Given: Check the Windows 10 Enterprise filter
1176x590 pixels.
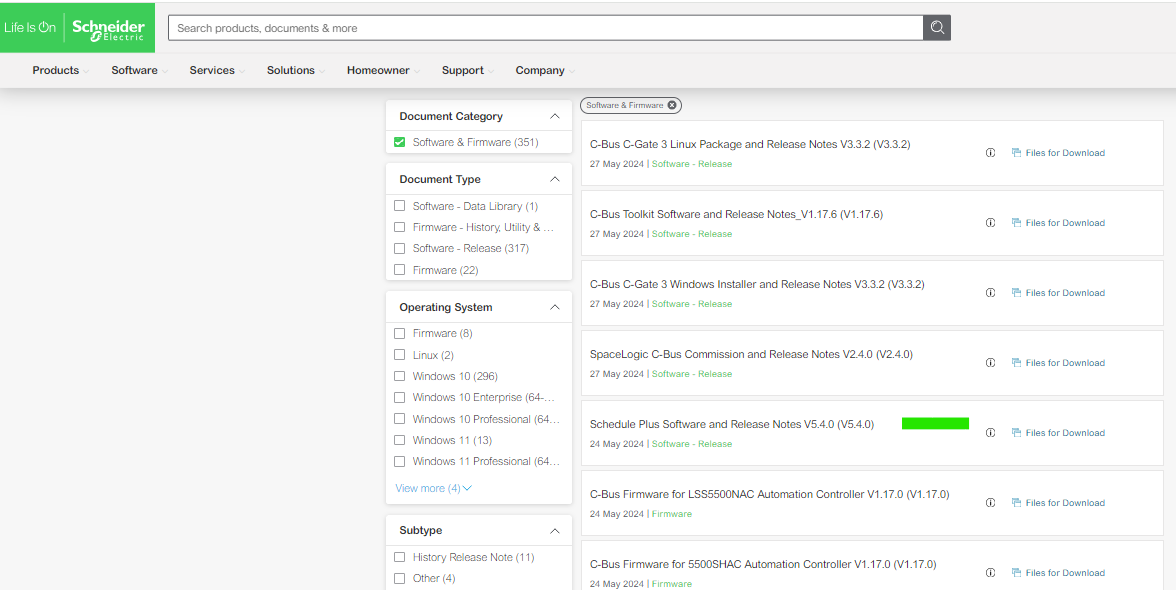Looking at the screenshot, I should [399, 397].
